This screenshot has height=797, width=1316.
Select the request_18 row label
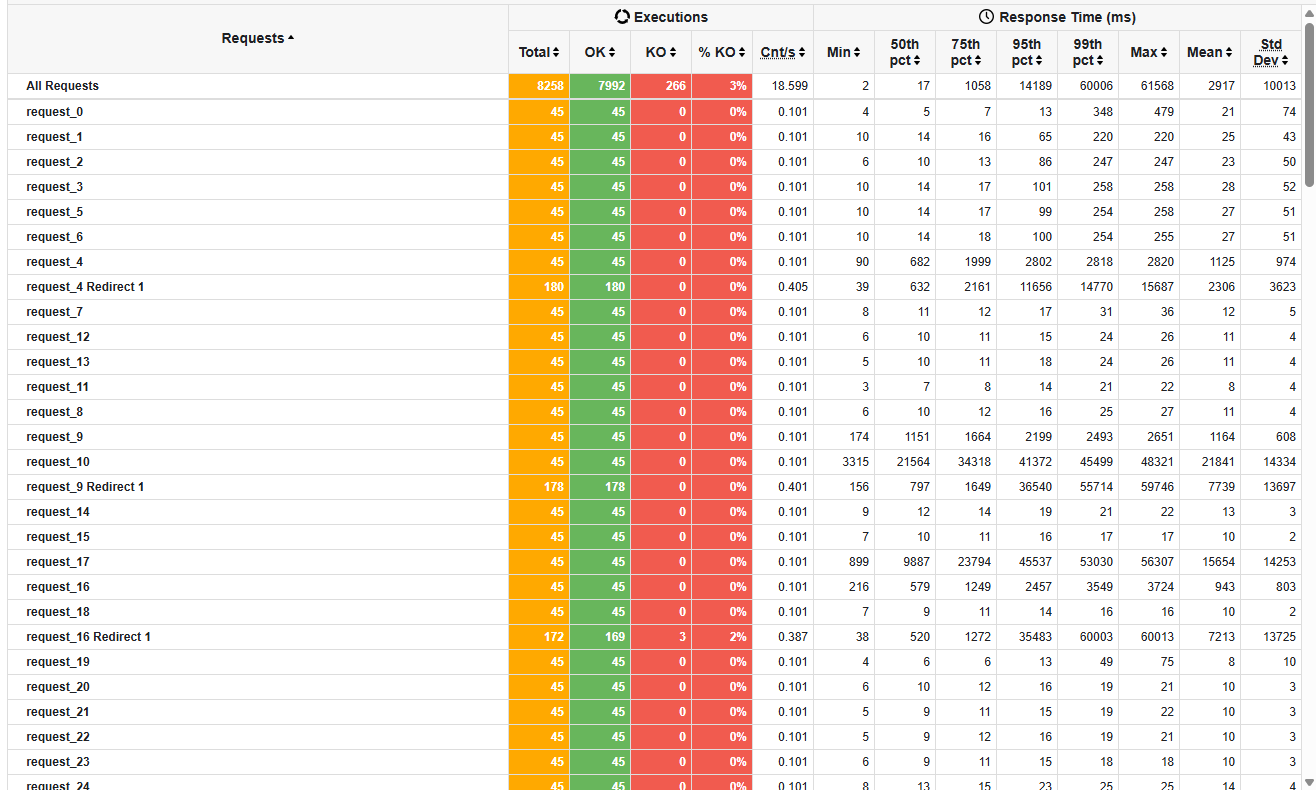pos(58,612)
